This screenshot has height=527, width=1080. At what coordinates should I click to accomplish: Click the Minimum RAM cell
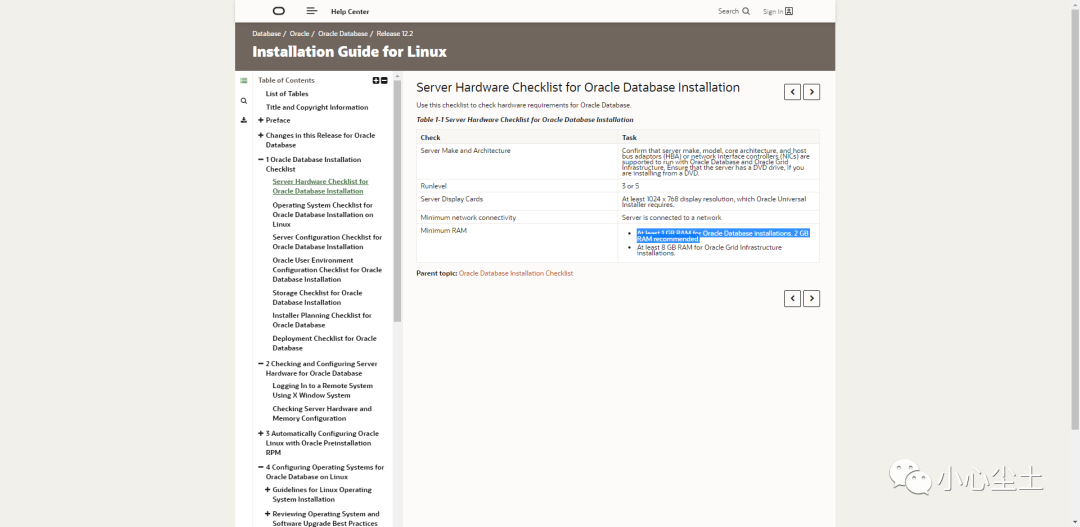coord(517,243)
